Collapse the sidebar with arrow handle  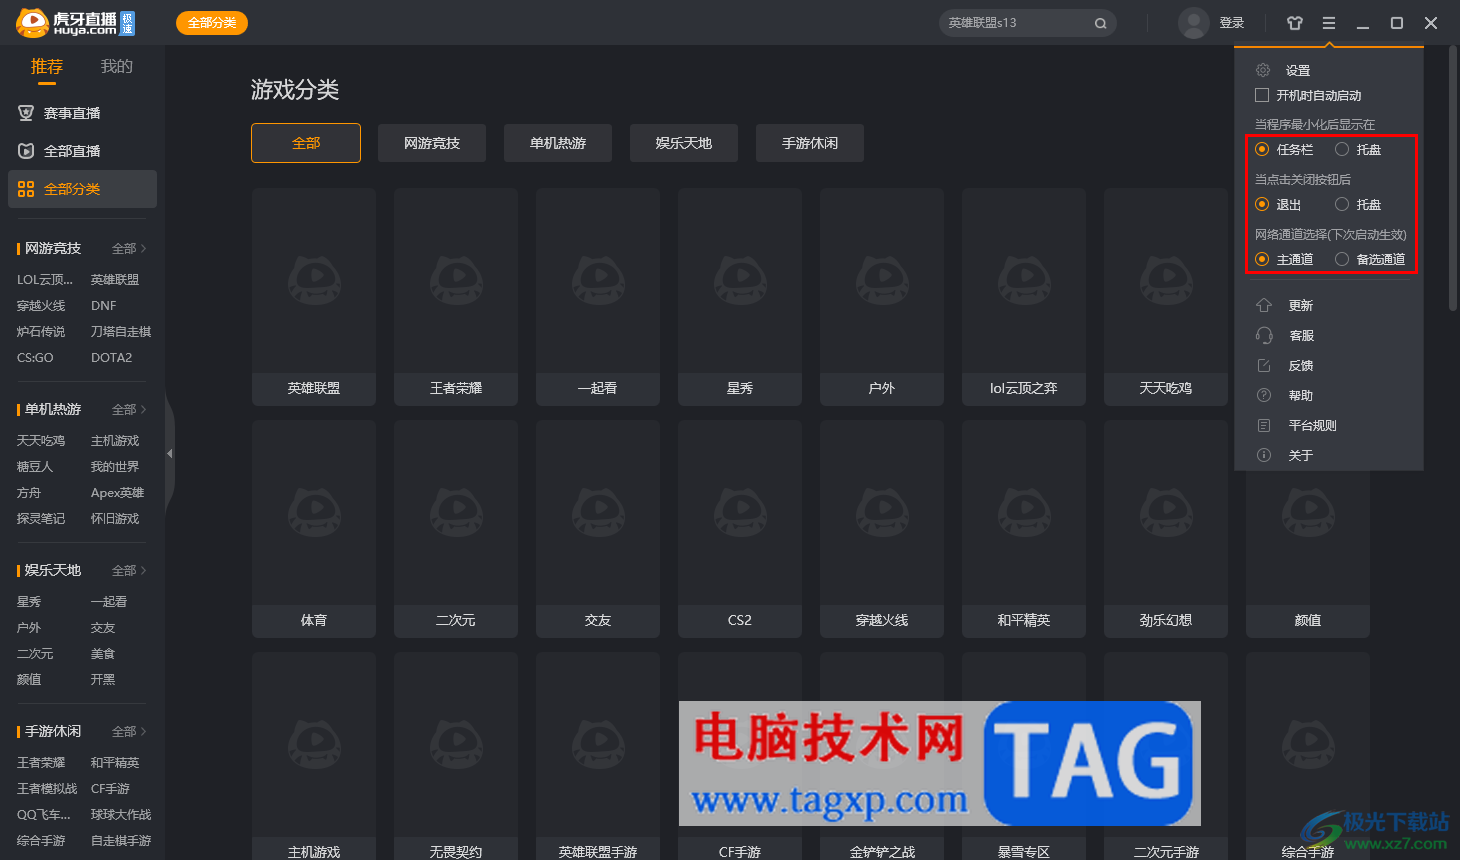coord(169,453)
